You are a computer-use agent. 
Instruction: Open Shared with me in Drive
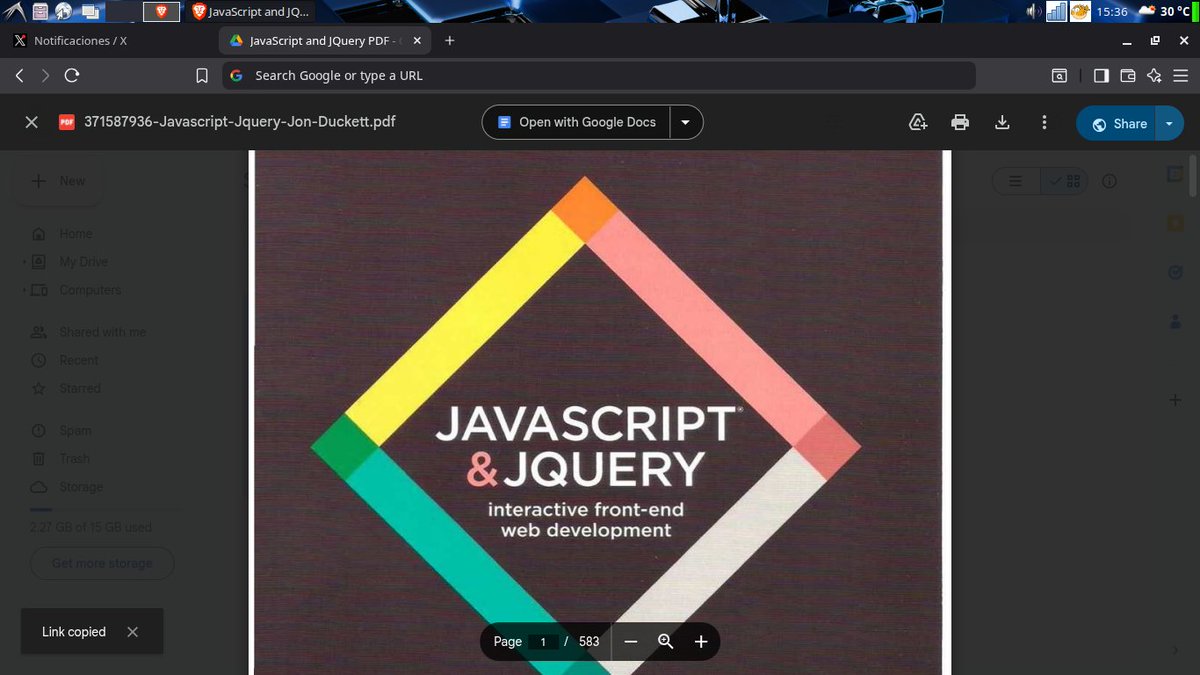coord(102,332)
